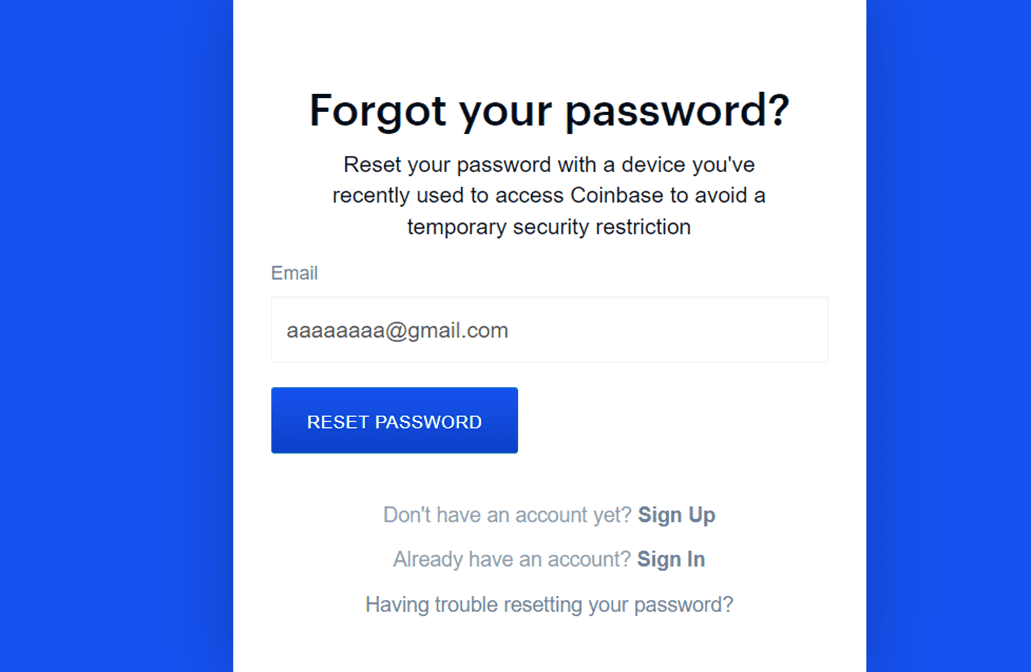The image size is (1031, 672).
Task: Click 'recently used to access' description text
Action: click(448, 195)
